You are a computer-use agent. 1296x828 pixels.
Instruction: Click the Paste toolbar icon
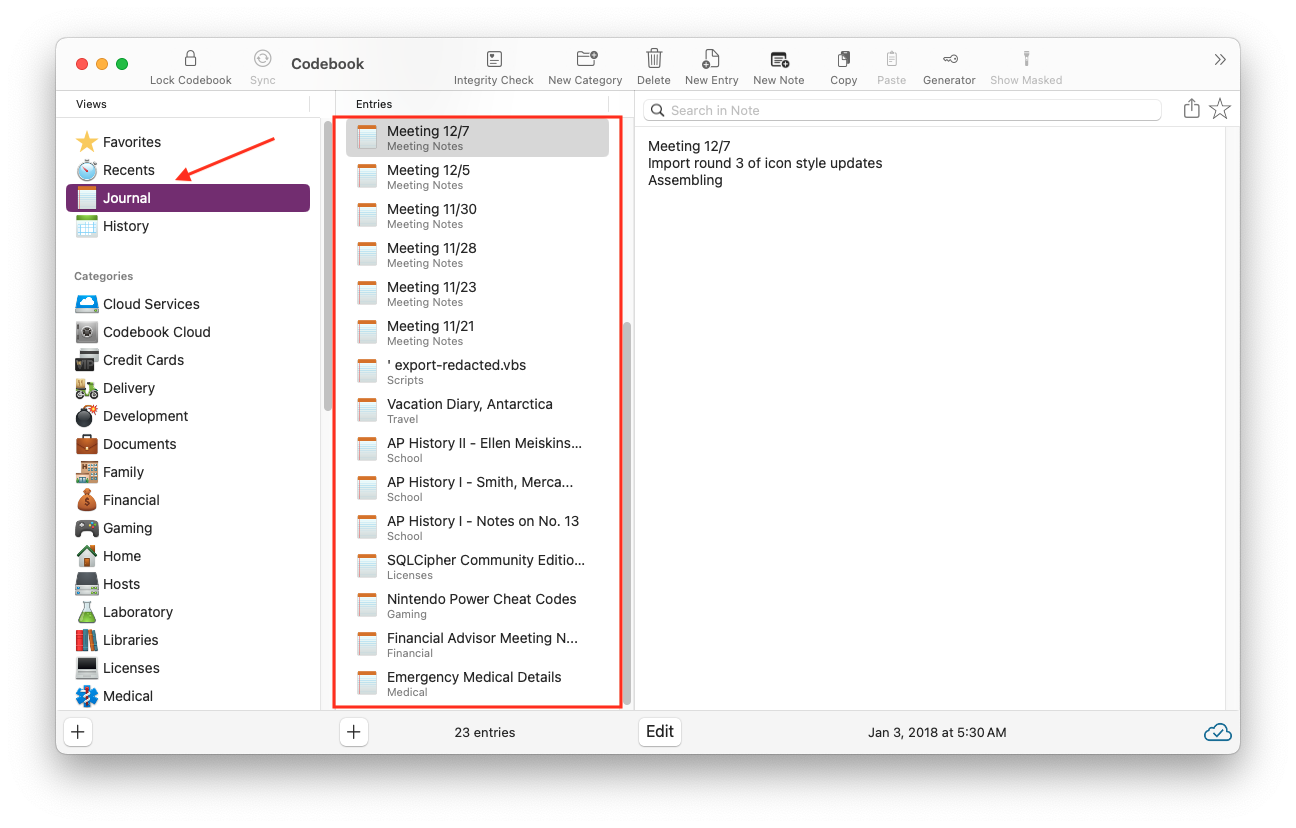coord(892,59)
